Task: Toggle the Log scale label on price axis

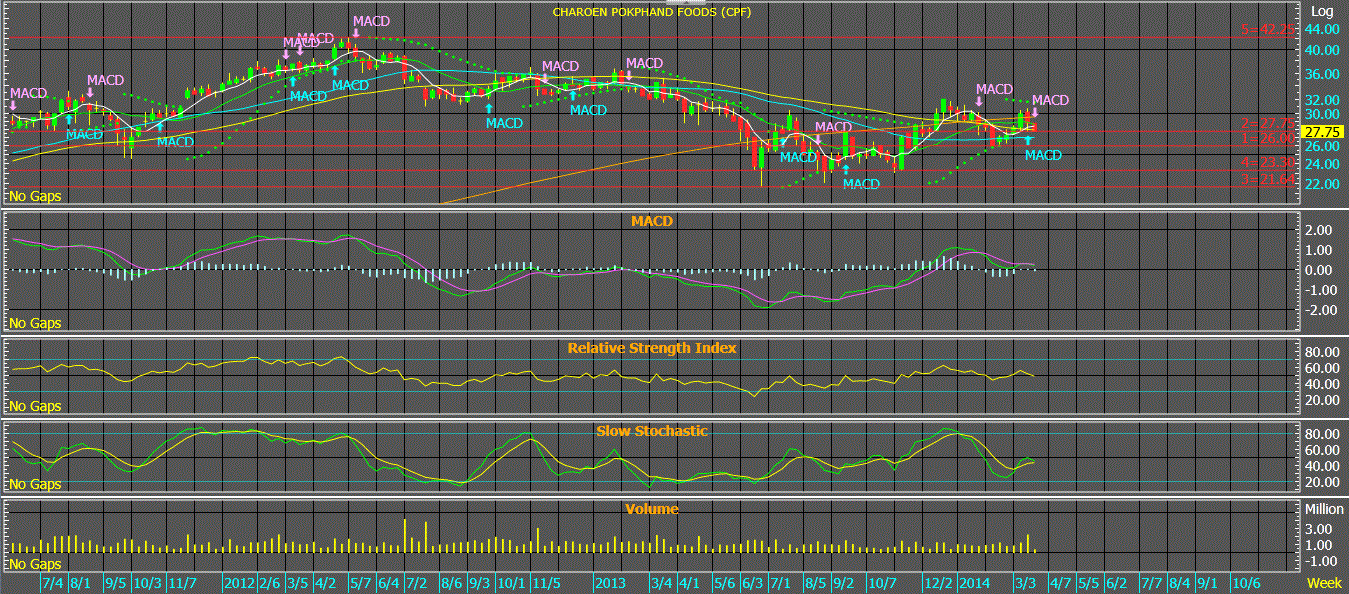Action: click(1322, 11)
